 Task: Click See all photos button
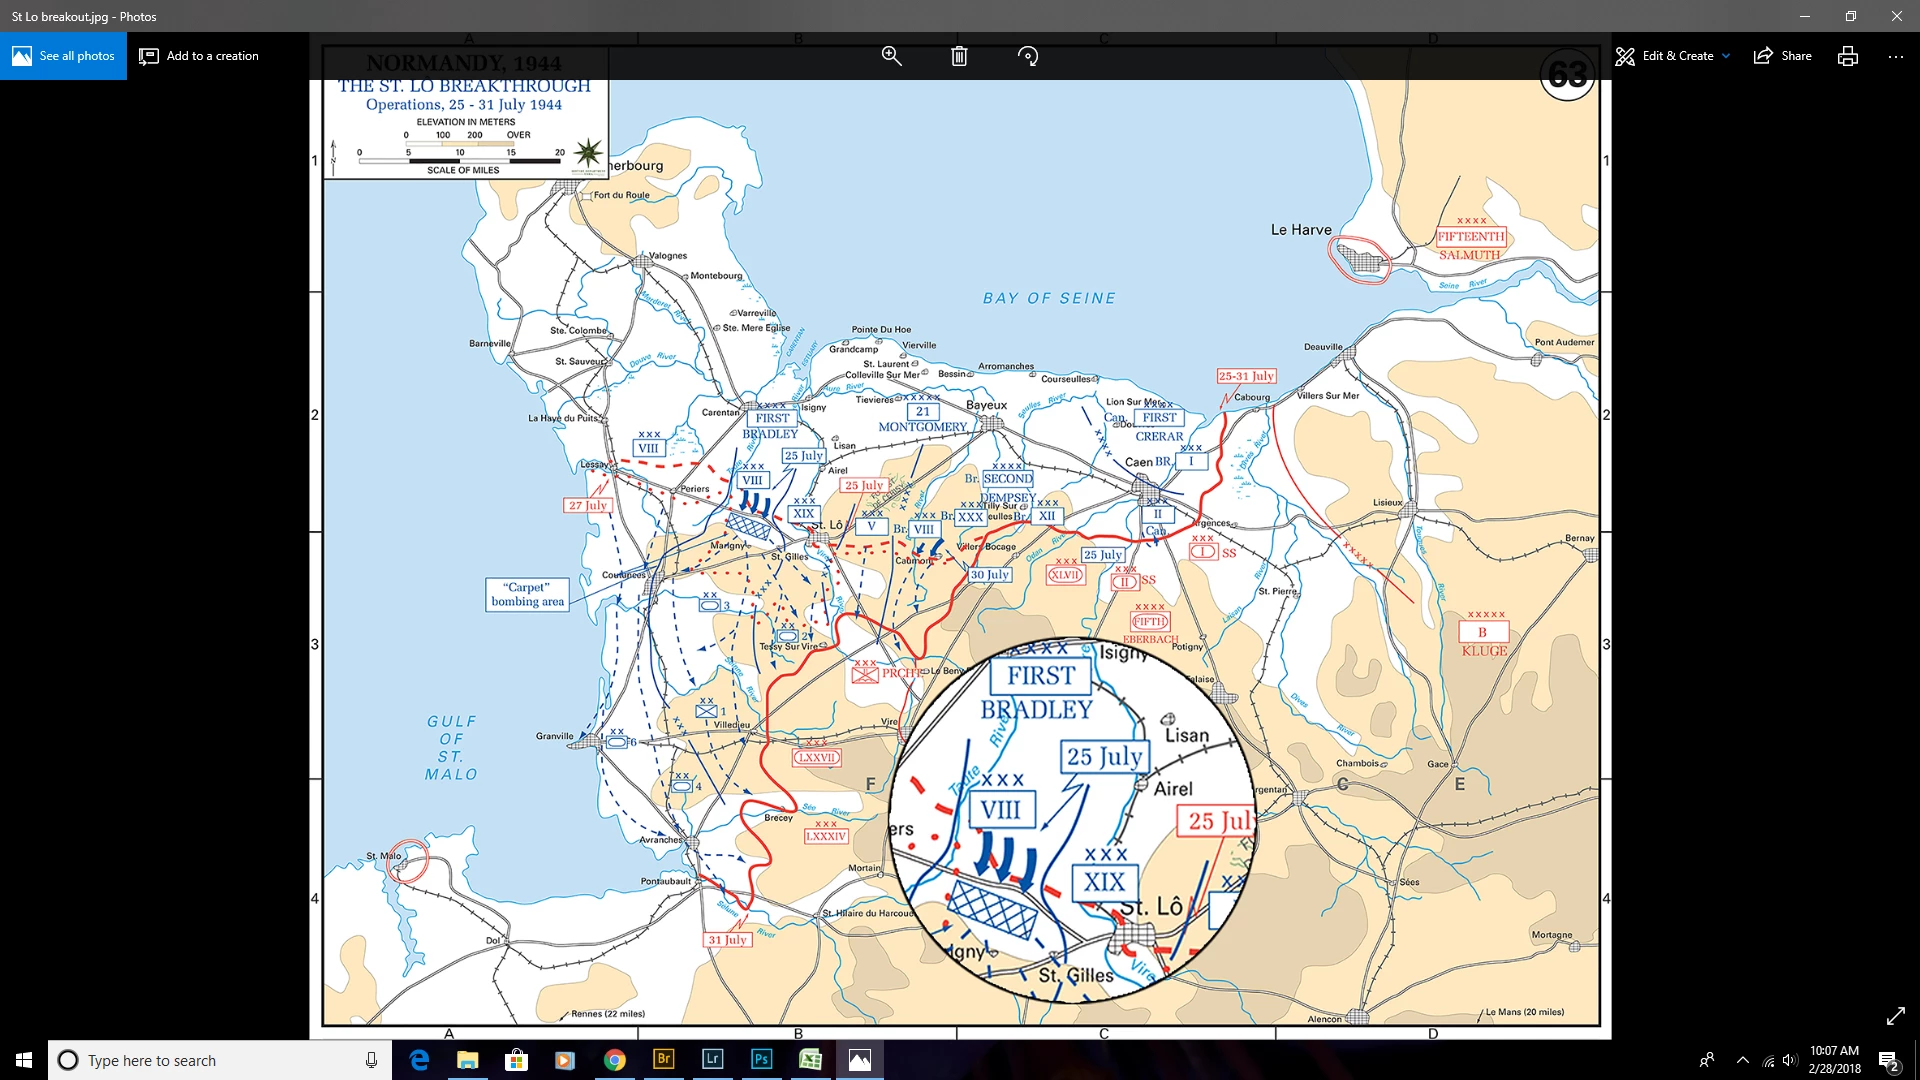pos(64,56)
